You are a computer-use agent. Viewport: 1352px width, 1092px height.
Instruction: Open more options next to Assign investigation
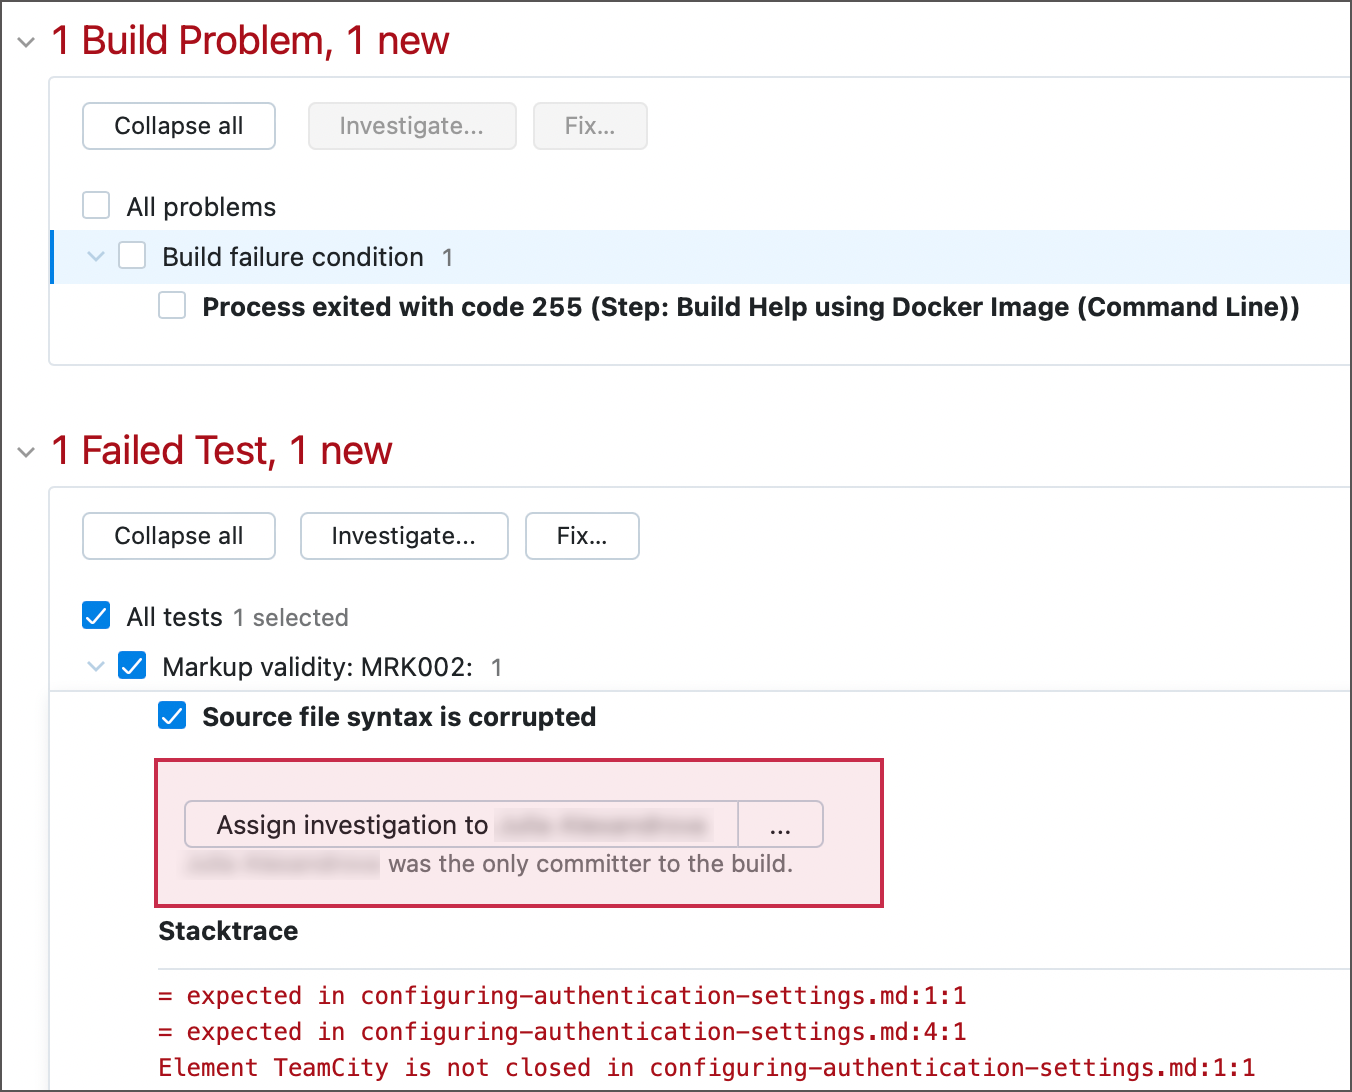coord(780,824)
